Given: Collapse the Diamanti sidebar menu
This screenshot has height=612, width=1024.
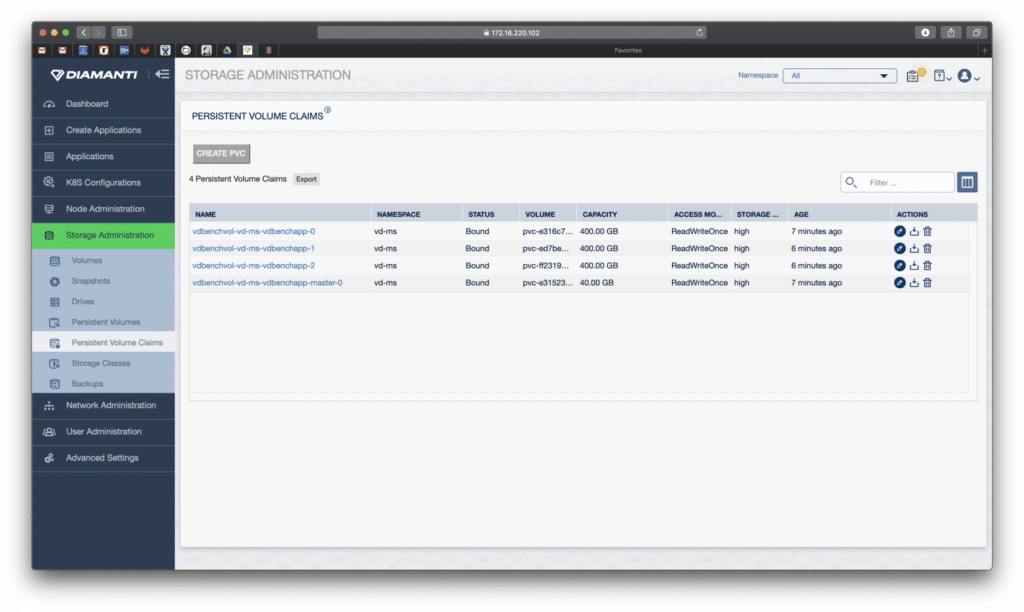Looking at the screenshot, I should (162, 74).
